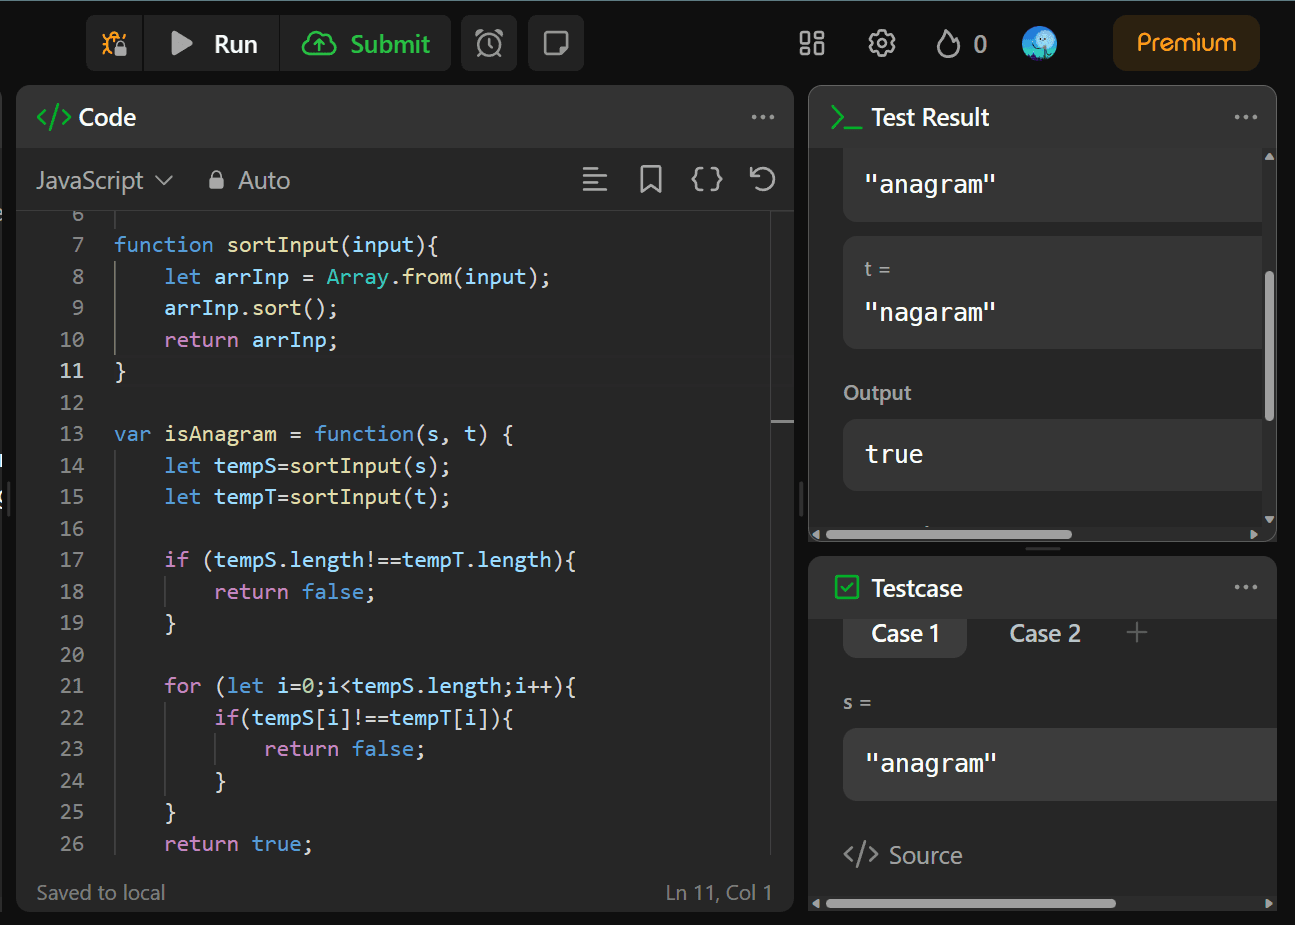Click the streak flame icon
Image resolution: width=1295 pixels, height=925 pixels.
[x=948, y=43]
